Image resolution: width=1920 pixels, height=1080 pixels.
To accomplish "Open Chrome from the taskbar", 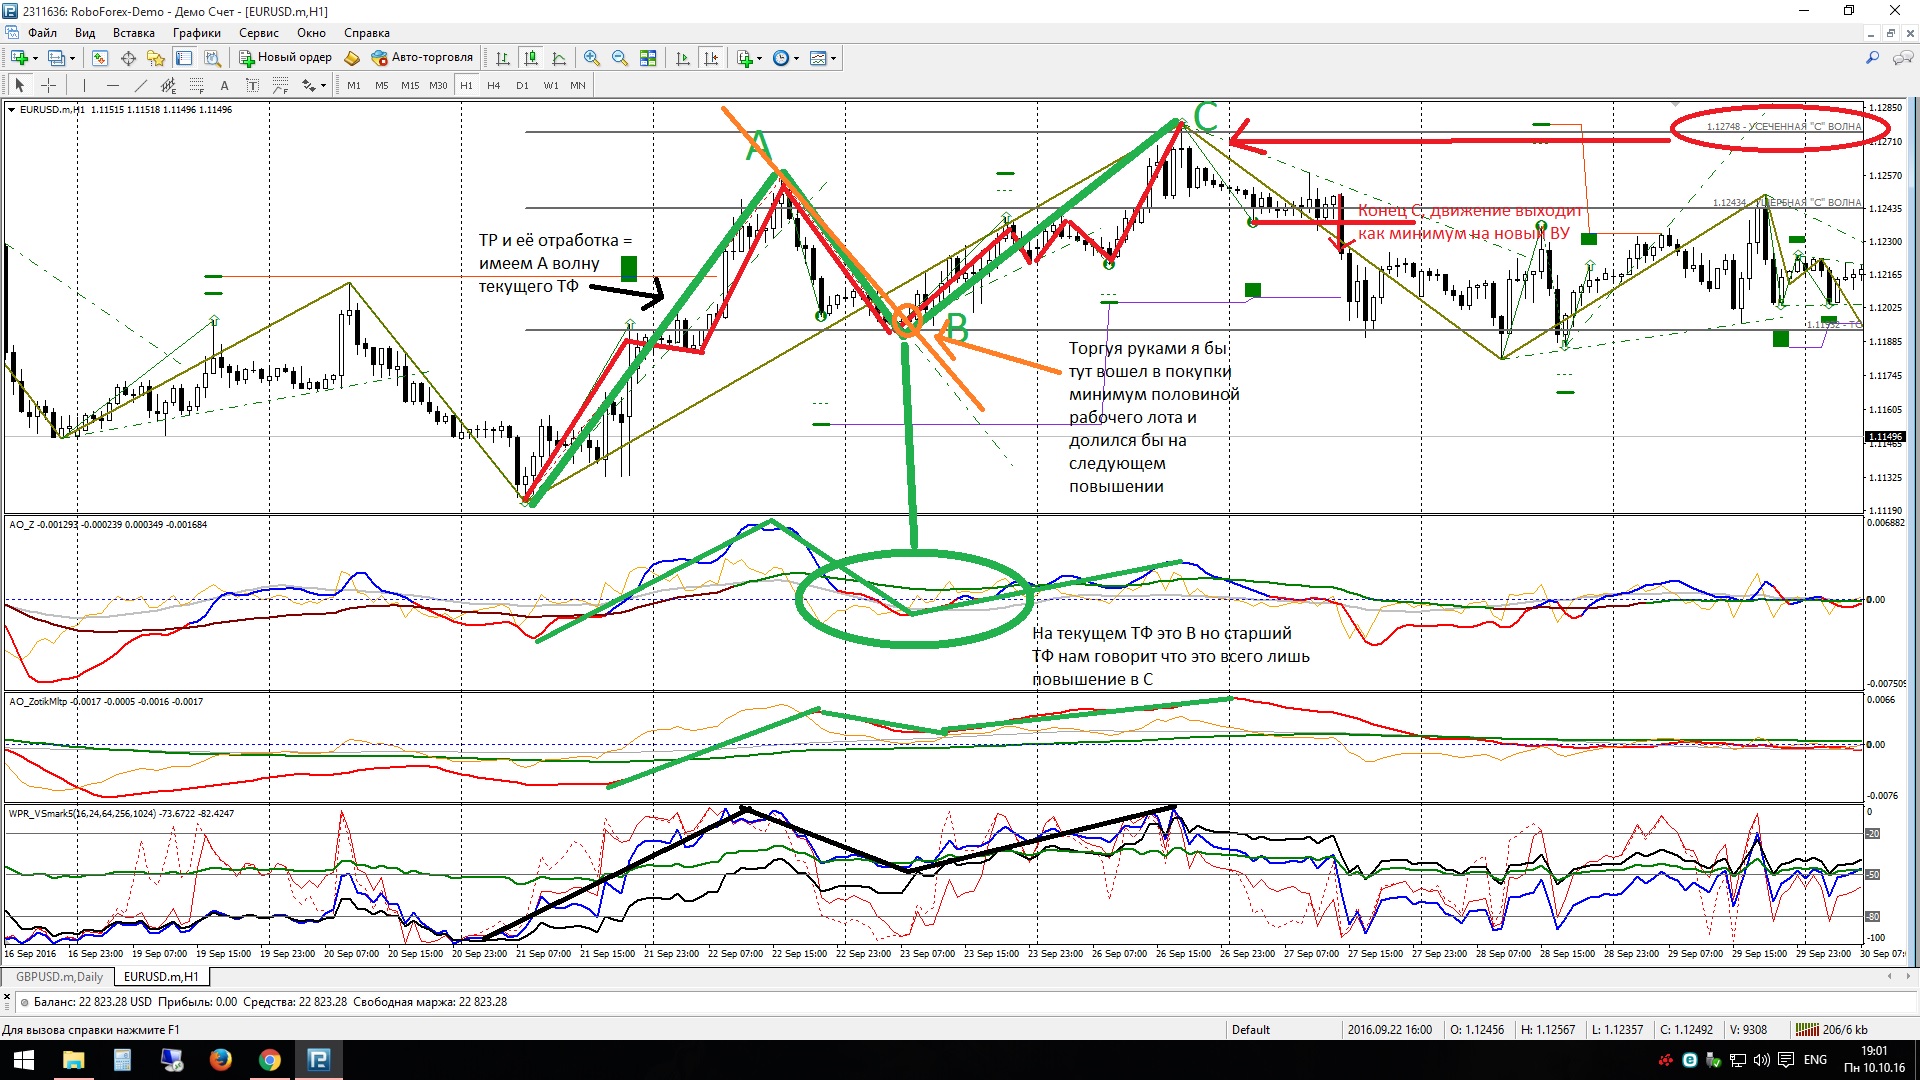I will [x=269, y=1060].
